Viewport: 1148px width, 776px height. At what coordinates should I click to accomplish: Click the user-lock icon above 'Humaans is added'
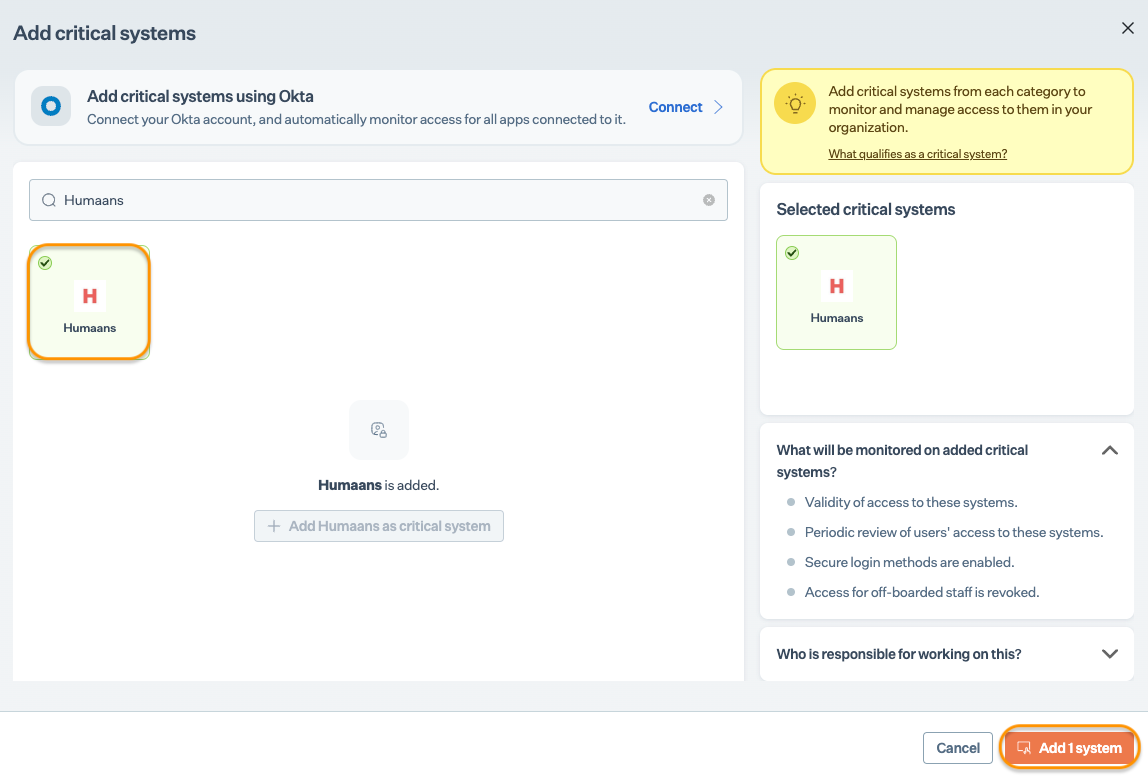pyautogui.click(x=379, y=430)
